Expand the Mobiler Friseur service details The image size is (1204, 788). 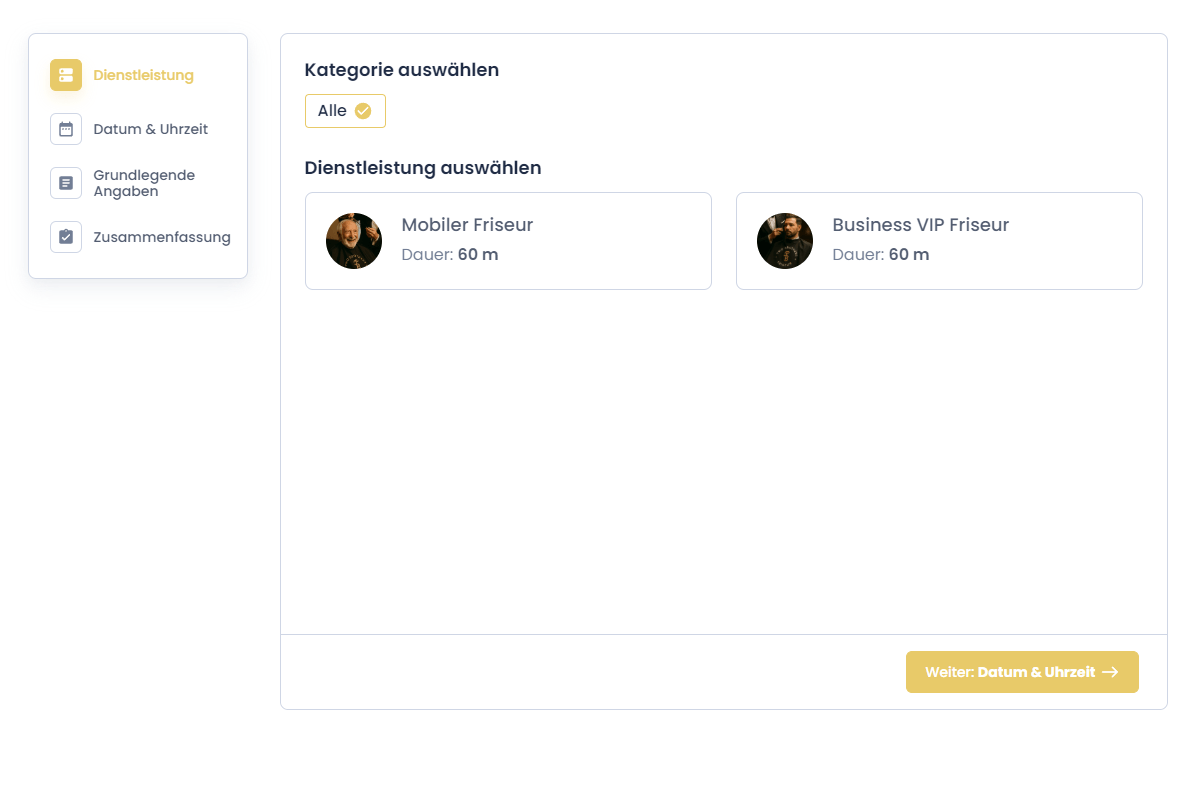click(508, 240)
